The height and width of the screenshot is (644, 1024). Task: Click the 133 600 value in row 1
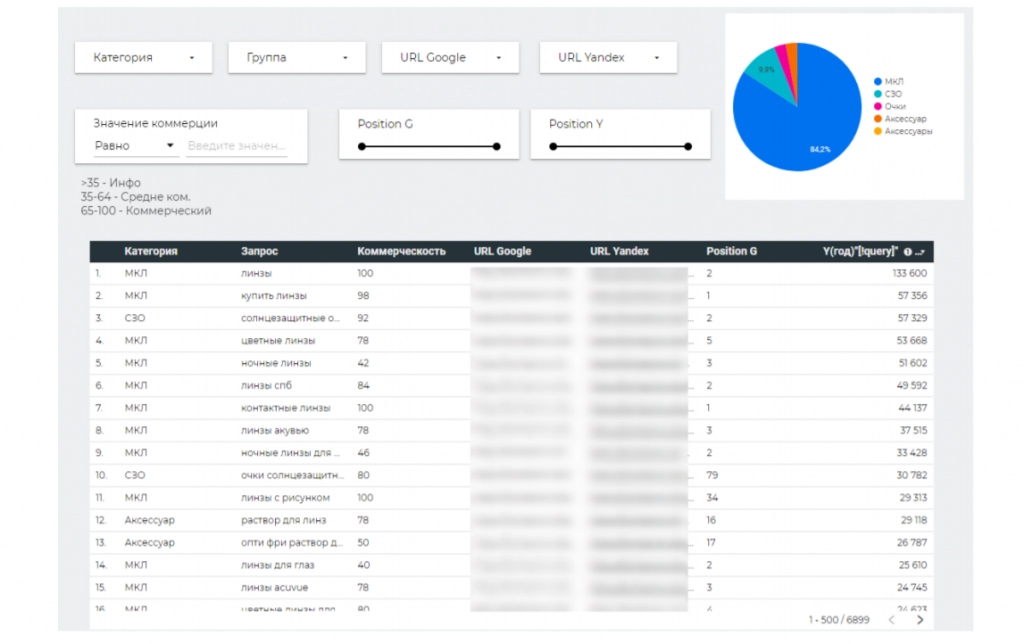[x=910, y=274]
